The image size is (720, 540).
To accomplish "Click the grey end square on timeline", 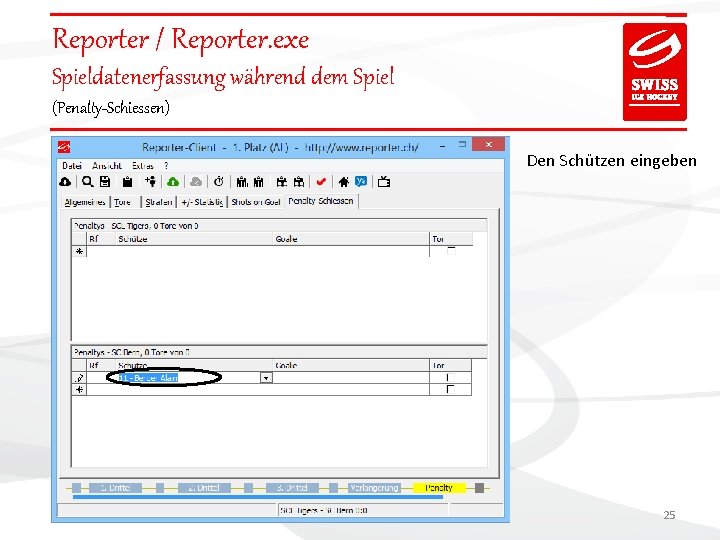I will pos(479,488).
